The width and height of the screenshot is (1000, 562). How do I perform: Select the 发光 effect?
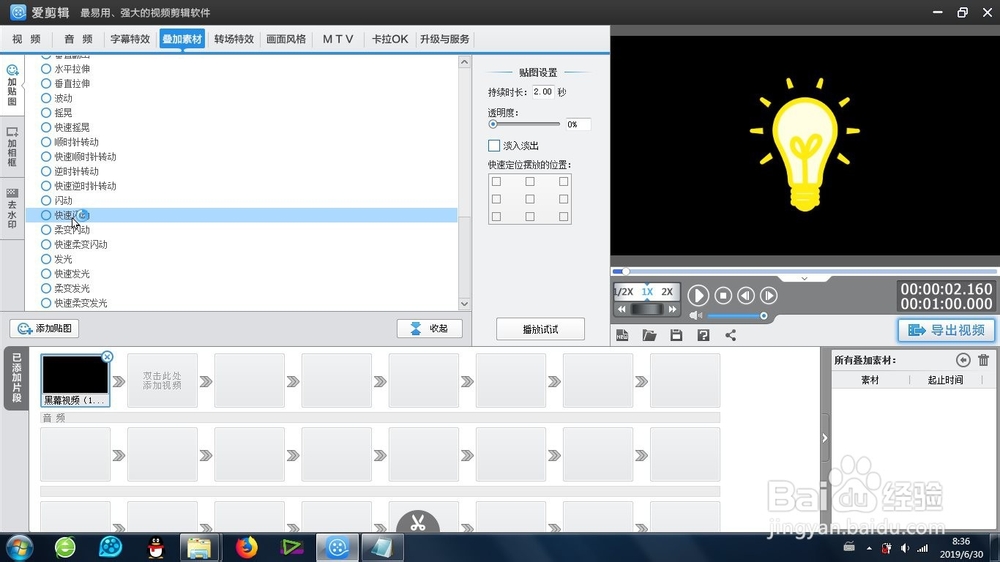coord(57,260)
